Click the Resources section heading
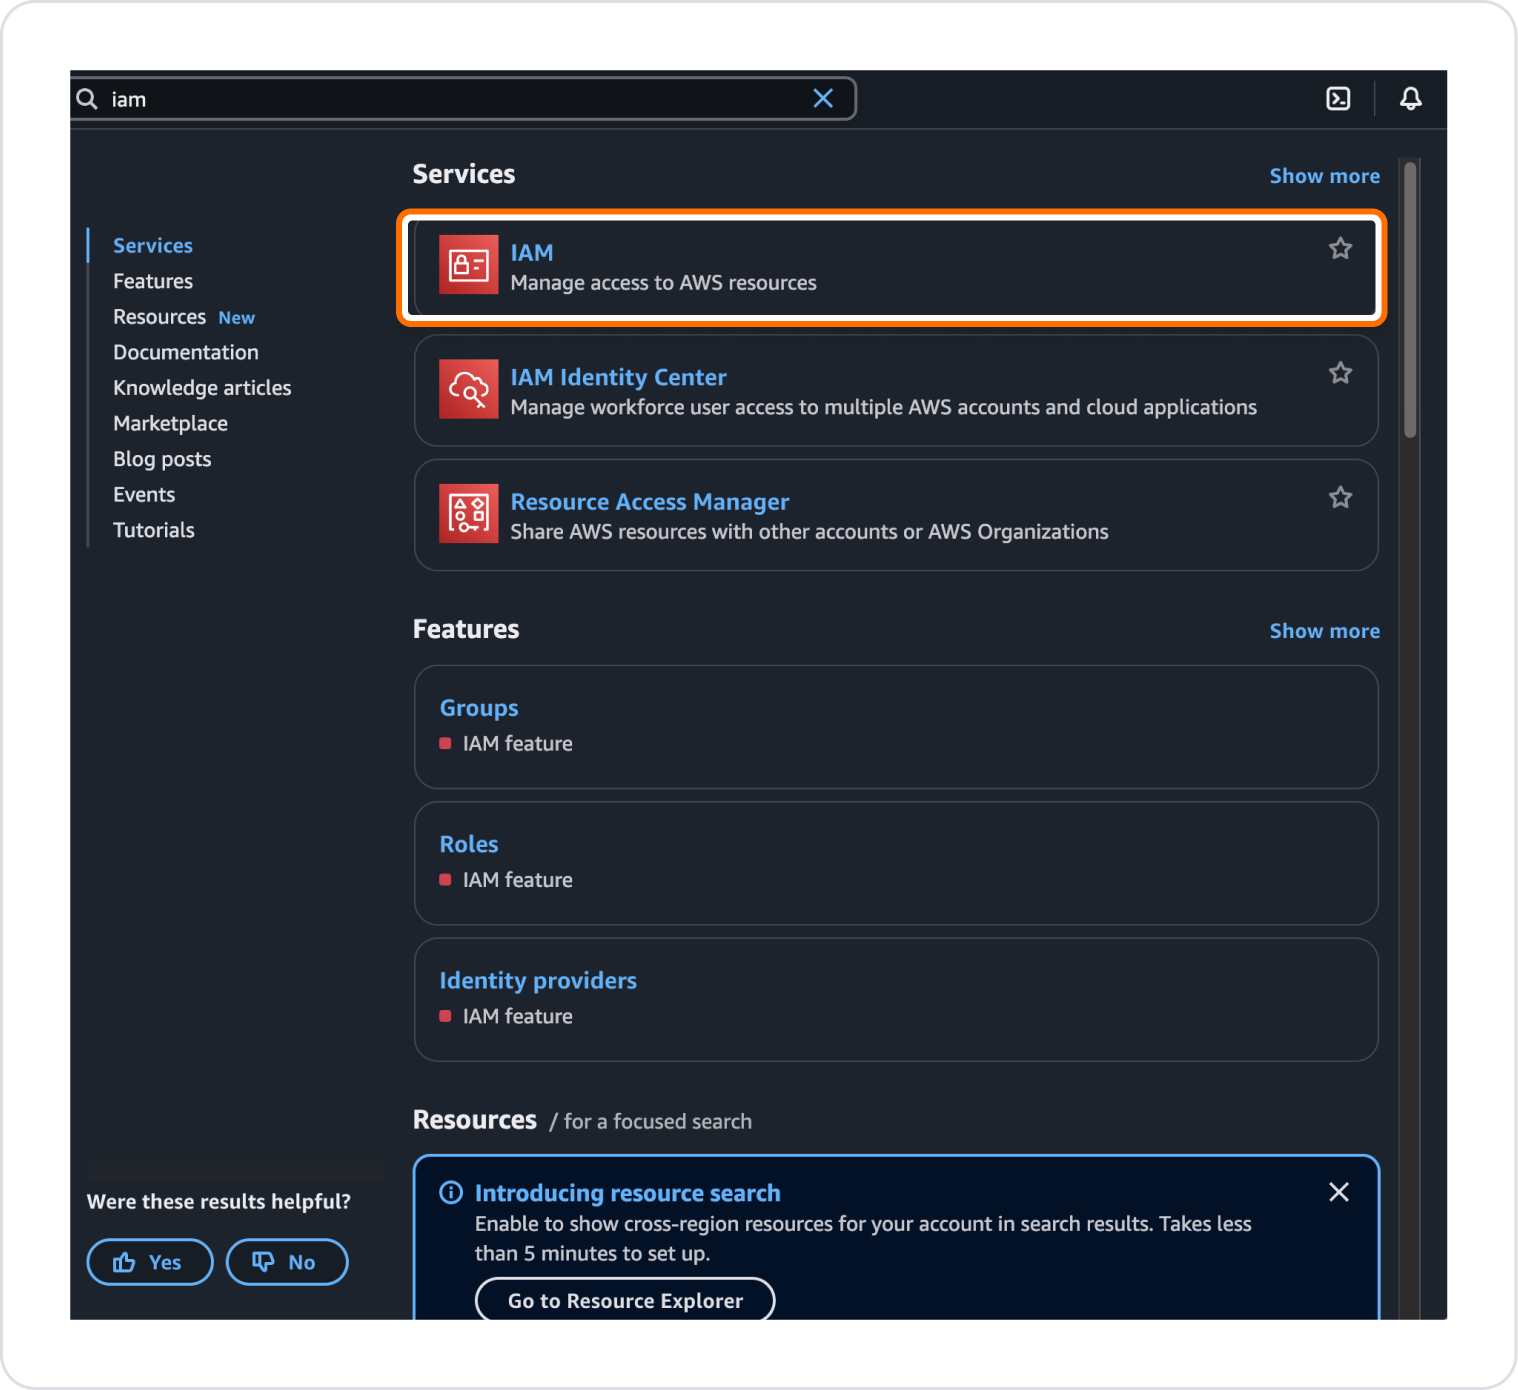The image size is (1518, 1390). pos(475,1120)
